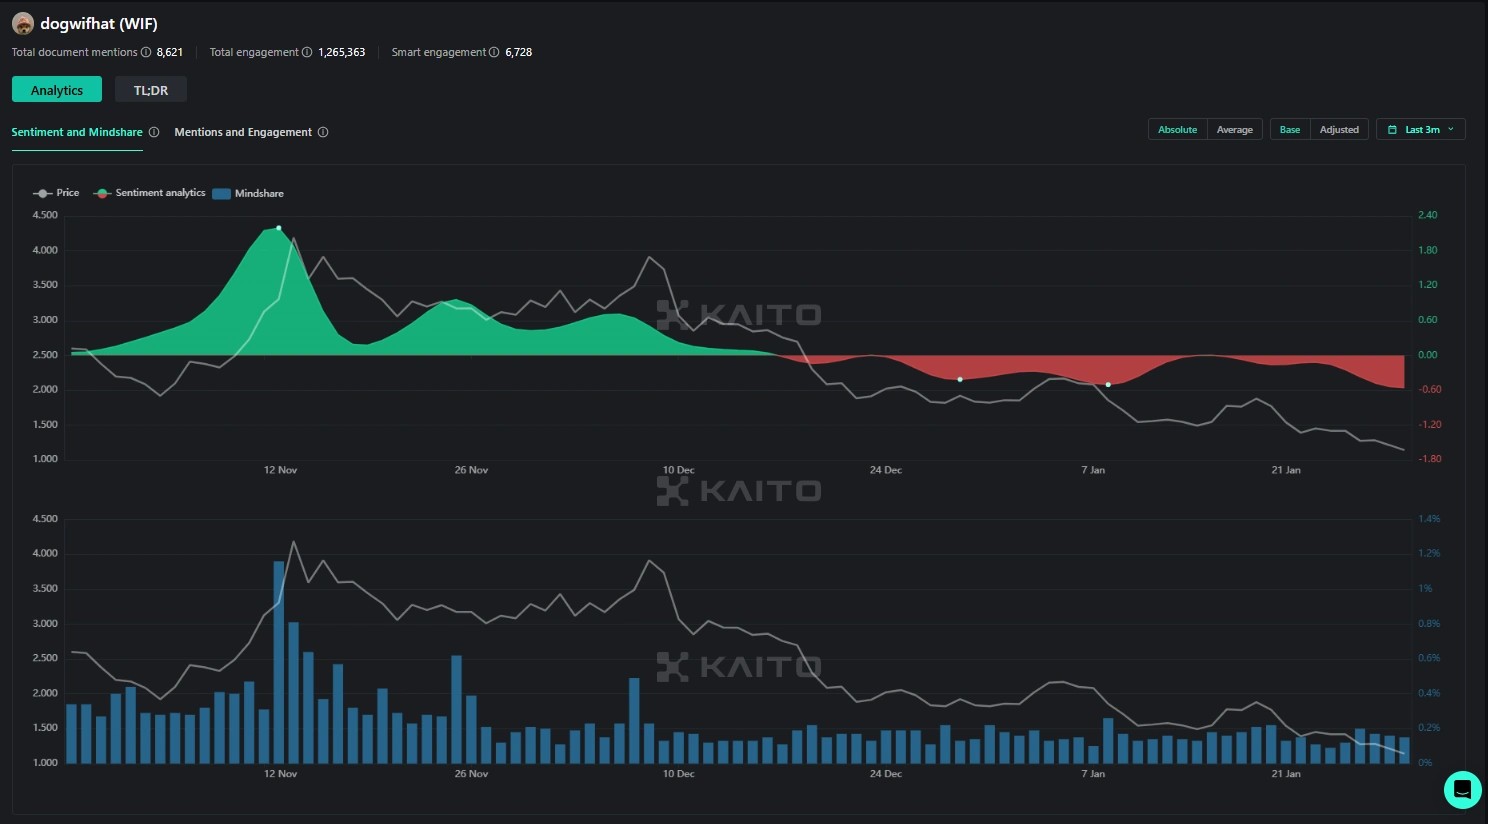
Task: Switch to the Average view option
Action: (x=1235, y=130)
